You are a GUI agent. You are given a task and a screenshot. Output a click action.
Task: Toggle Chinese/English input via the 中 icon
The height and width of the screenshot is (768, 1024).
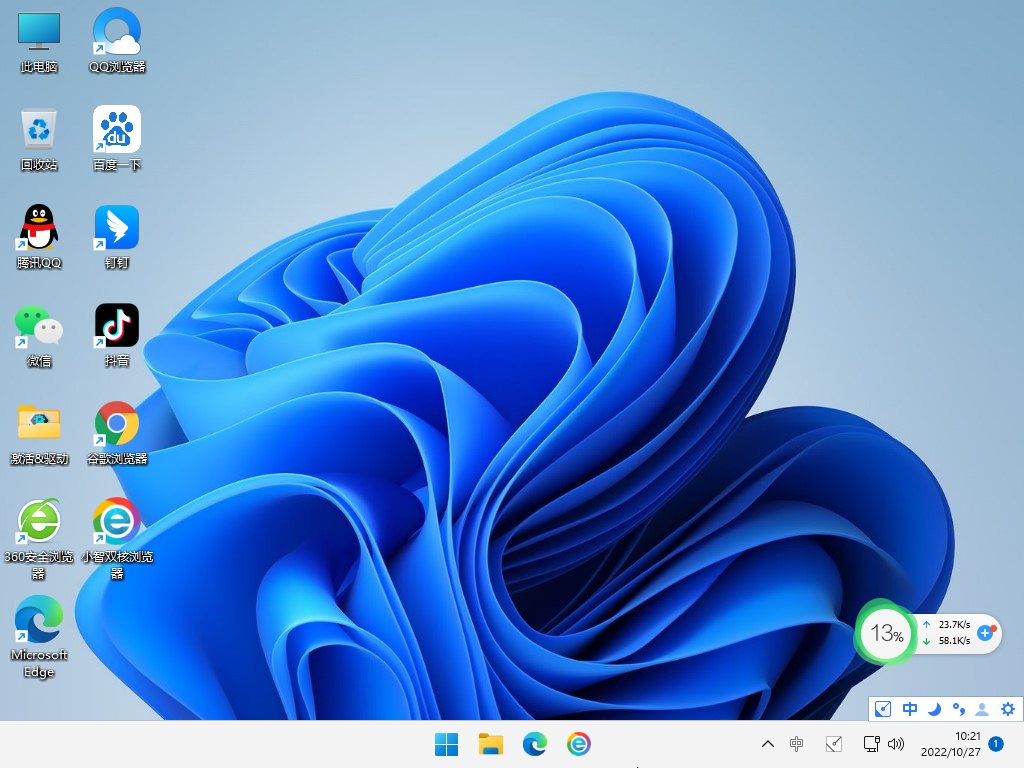(x=909, y=709)
